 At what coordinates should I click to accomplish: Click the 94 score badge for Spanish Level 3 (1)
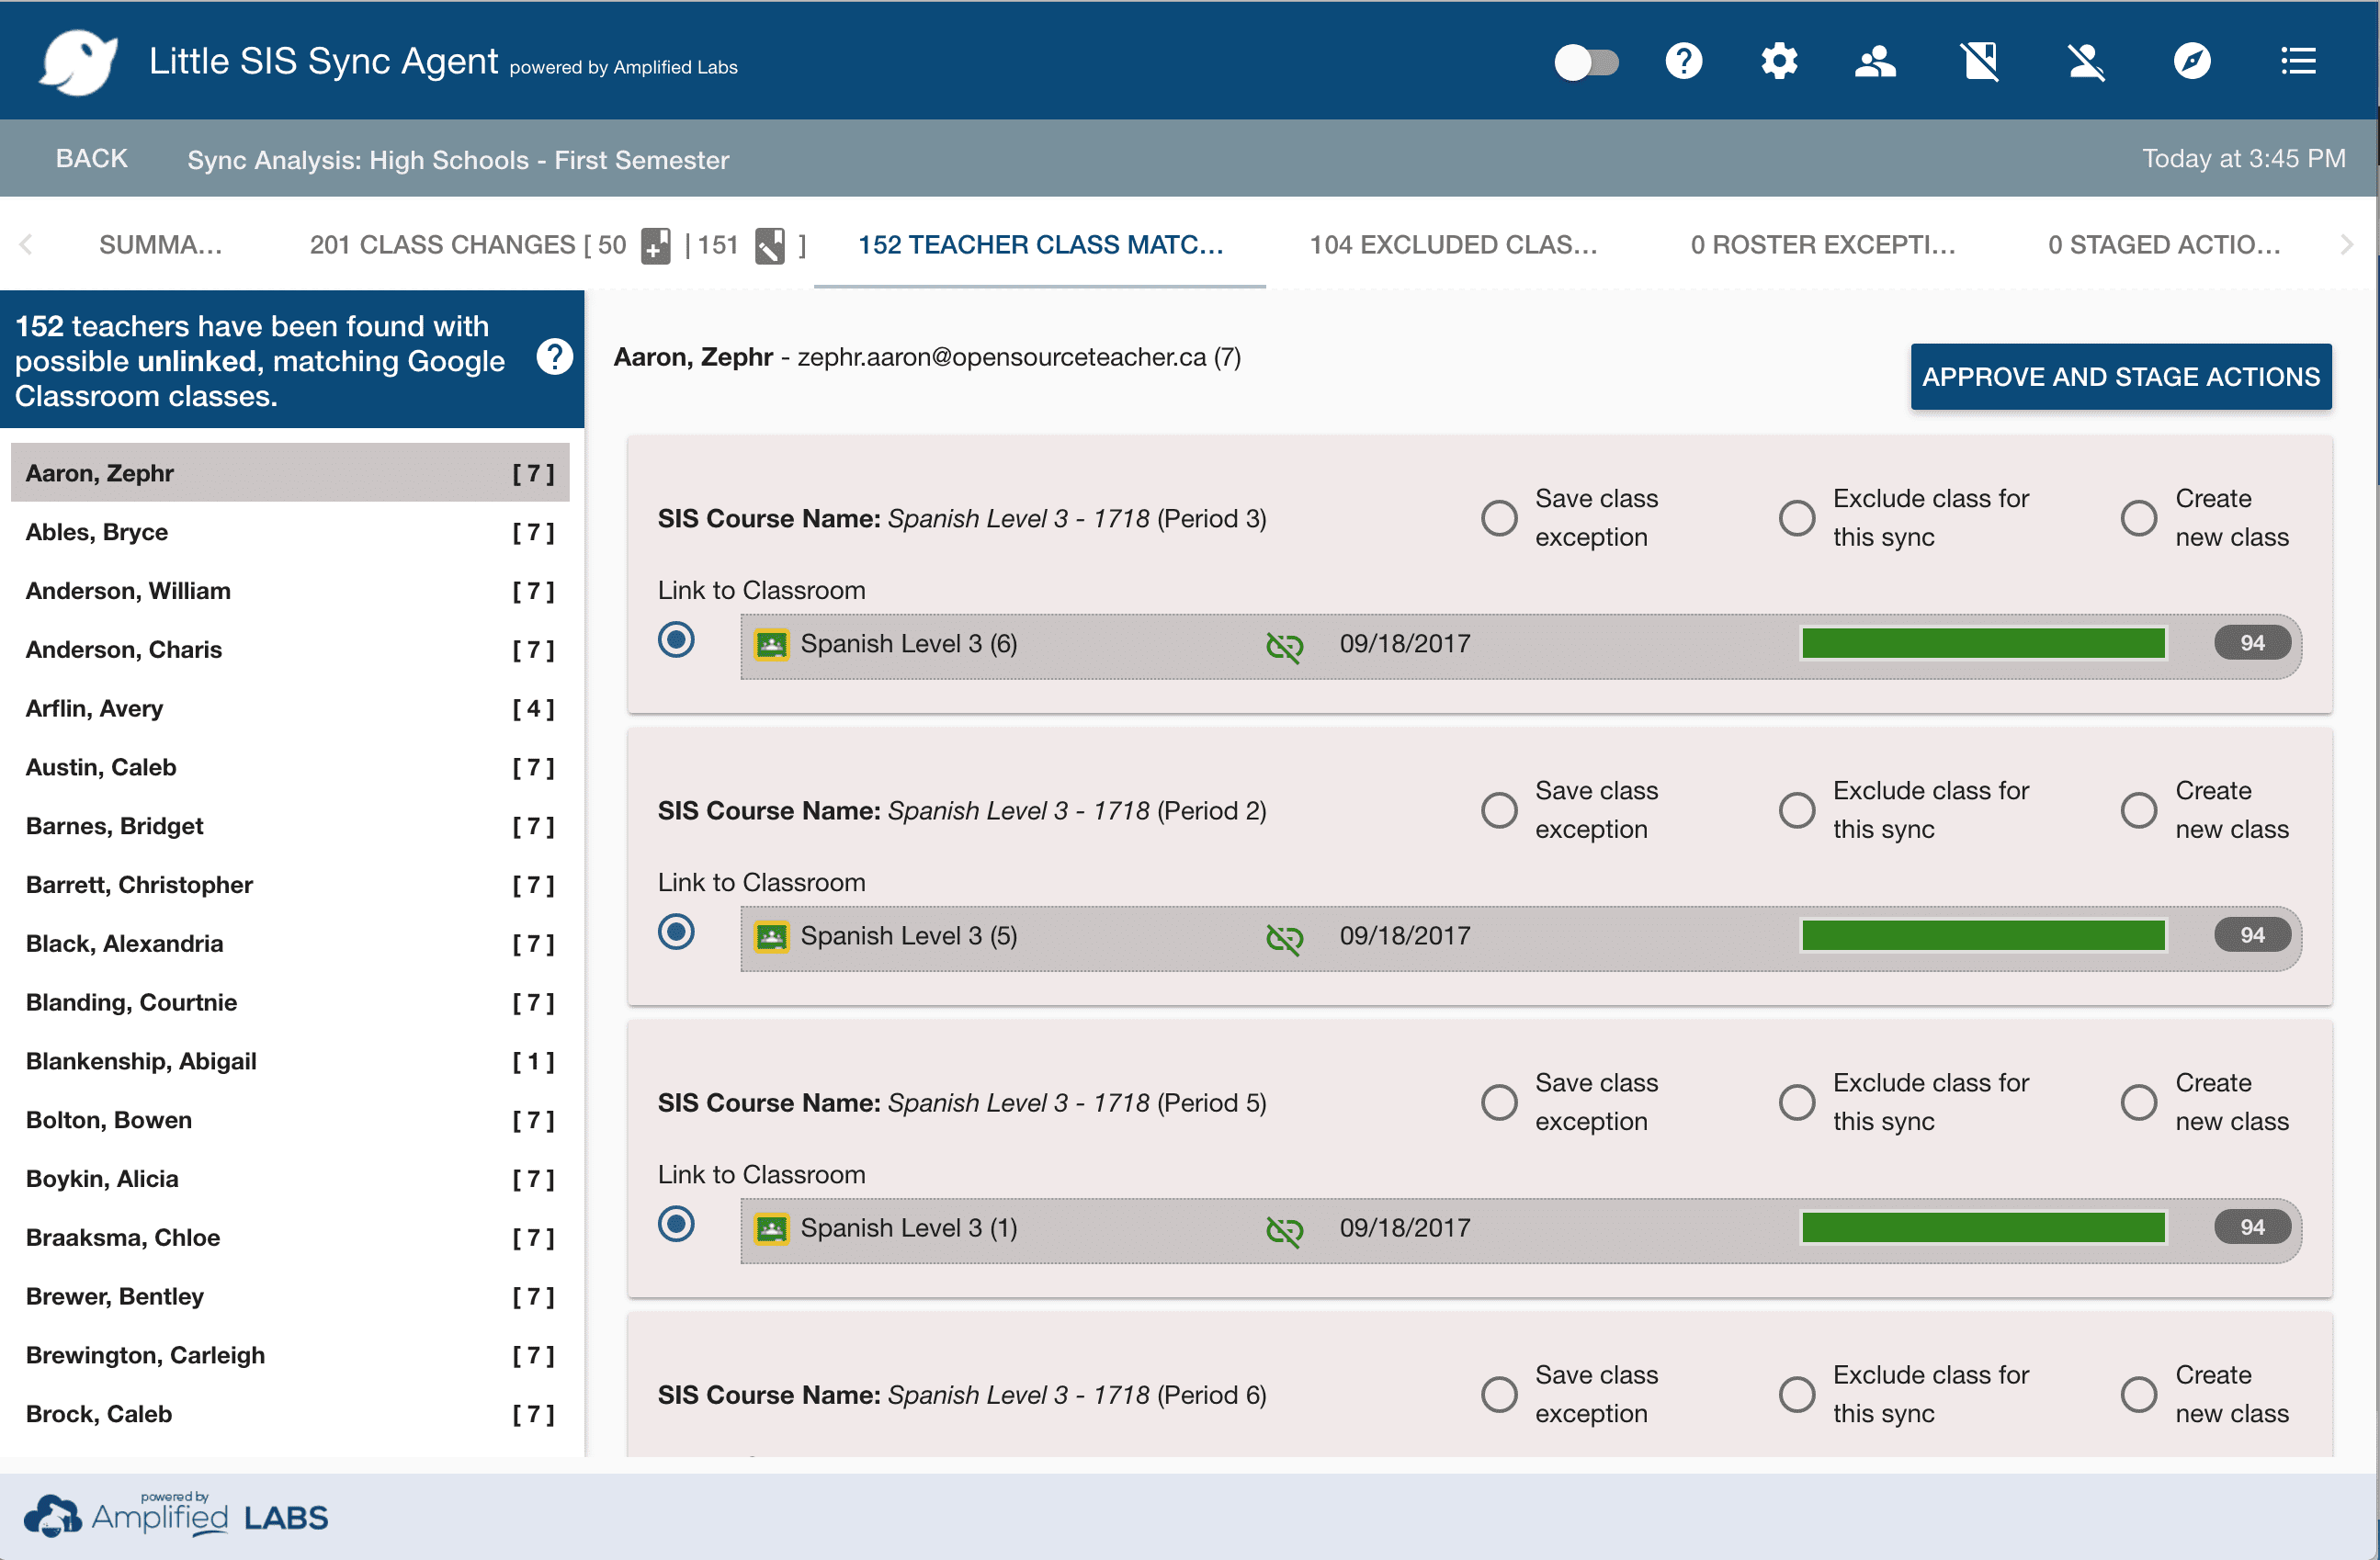click(x=2251, y=1227)
